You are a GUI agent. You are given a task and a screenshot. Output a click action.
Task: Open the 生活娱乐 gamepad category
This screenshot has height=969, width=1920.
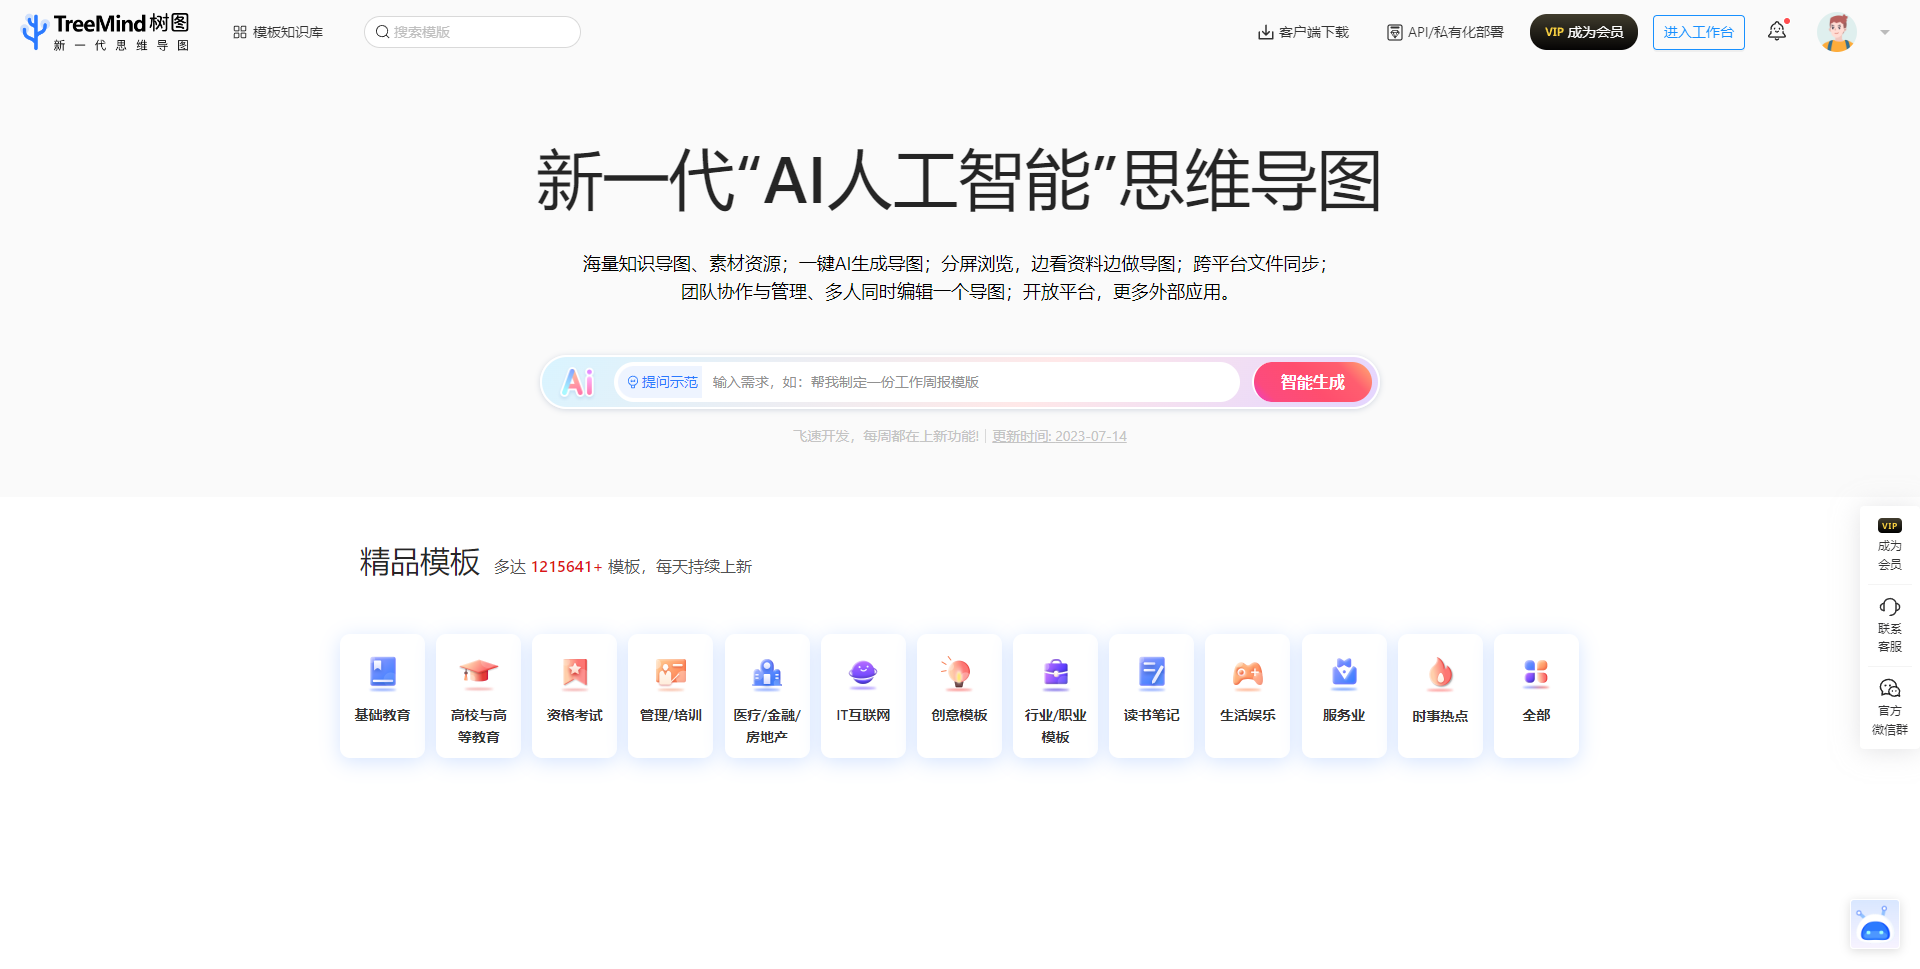pos(1247,695)
